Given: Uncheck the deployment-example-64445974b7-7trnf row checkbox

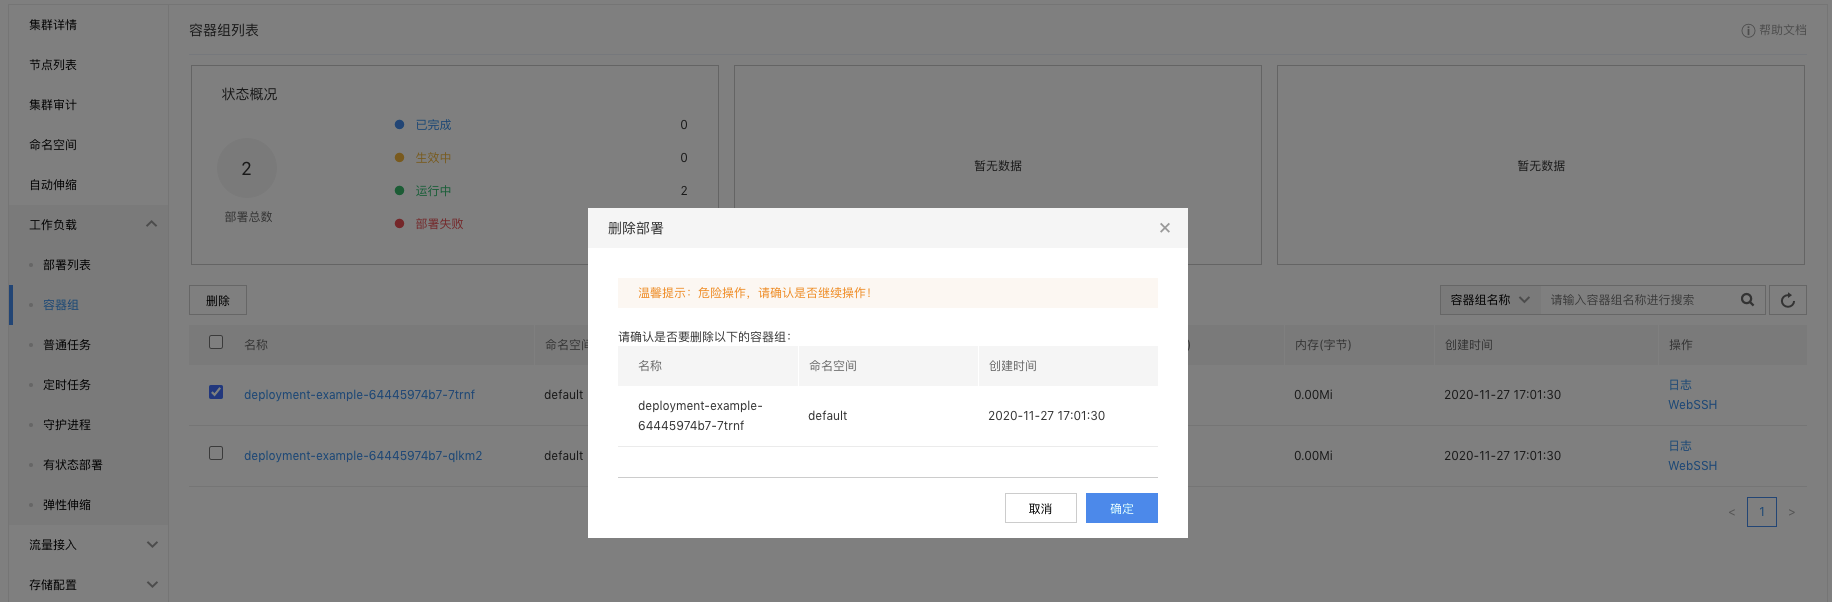Looking at the screenshot, I should click(216, 392).
